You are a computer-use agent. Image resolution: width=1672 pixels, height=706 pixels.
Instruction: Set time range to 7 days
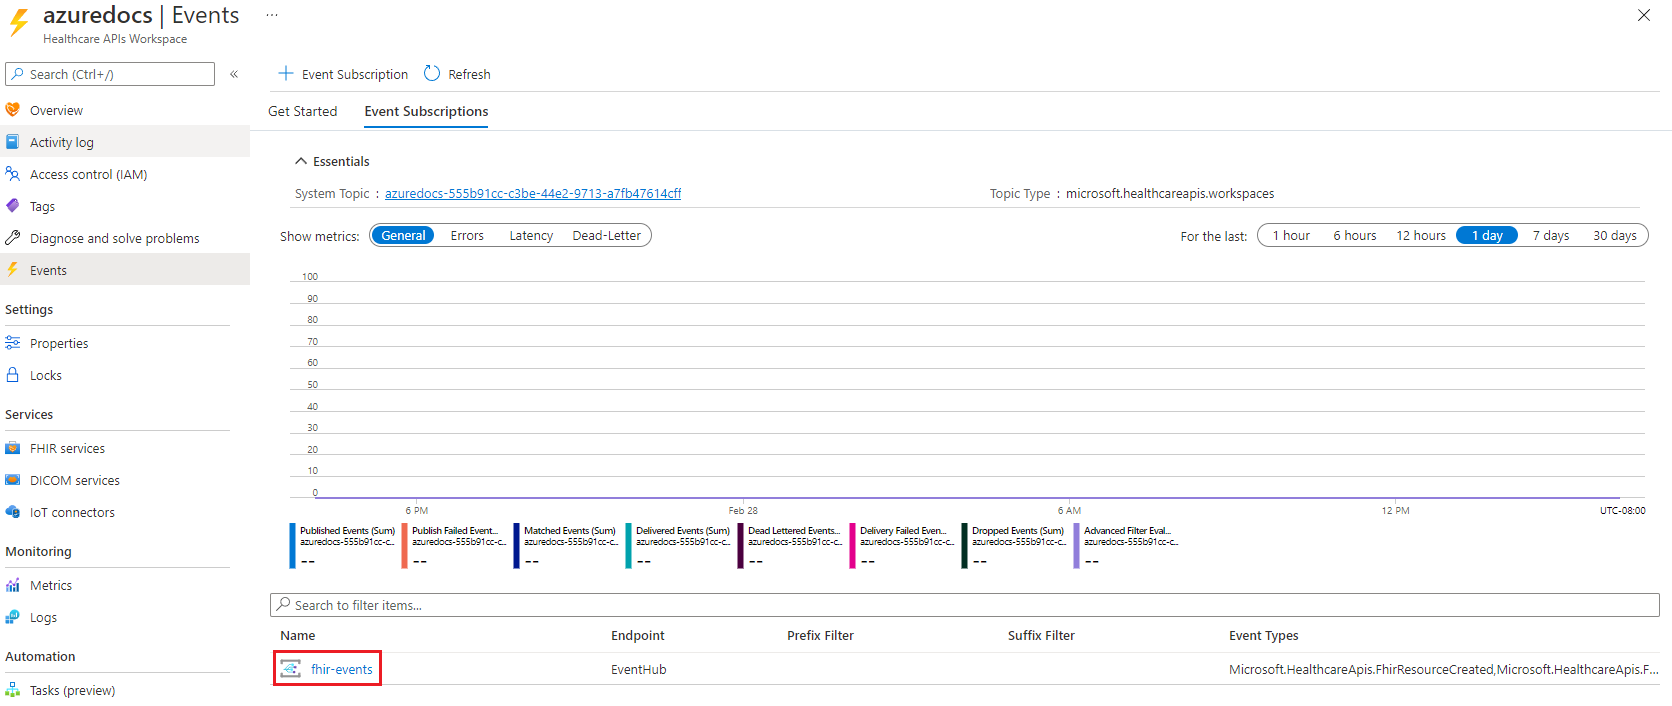(x=1551, y=236)
